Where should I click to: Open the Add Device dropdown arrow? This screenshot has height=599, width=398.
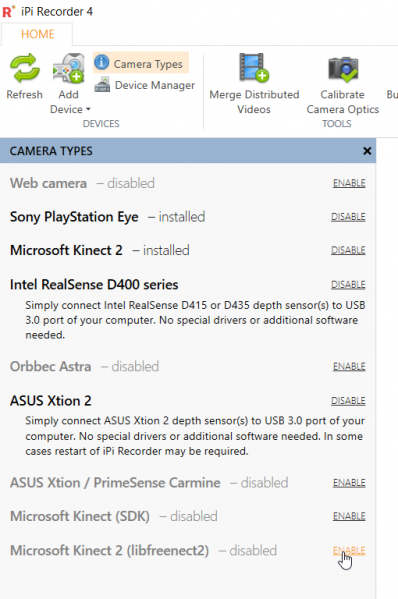point(88,109)
